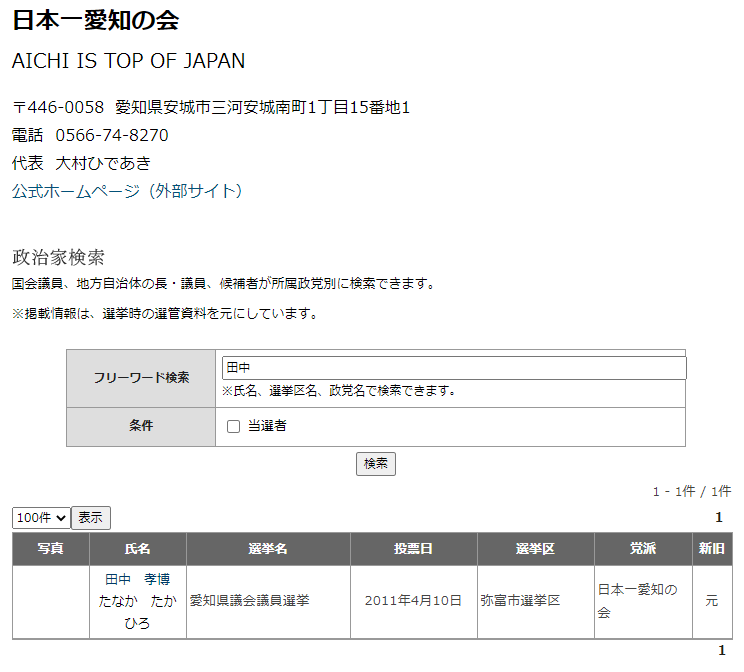Open the 公式ホームページ（外部サイト） link
Image resolution: width=744 pixels, height=672 pixels.
[127, 191]
